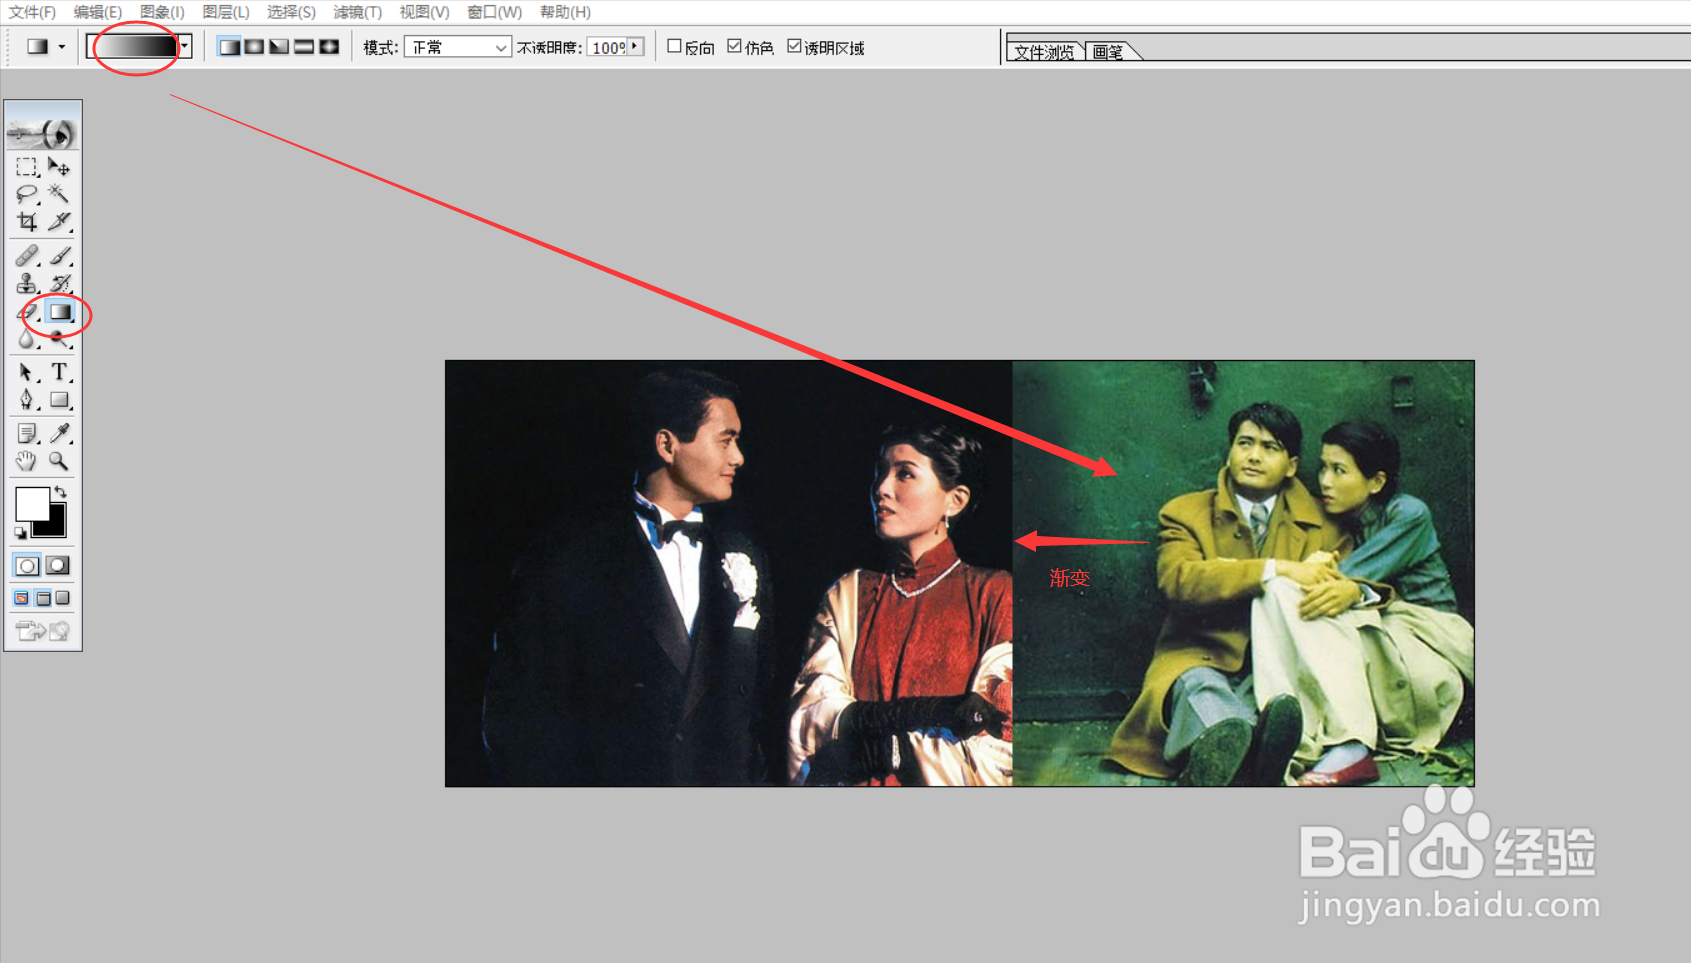Click the black background color swatch
Screen dimensions: 1691x963
pos(54,526)
